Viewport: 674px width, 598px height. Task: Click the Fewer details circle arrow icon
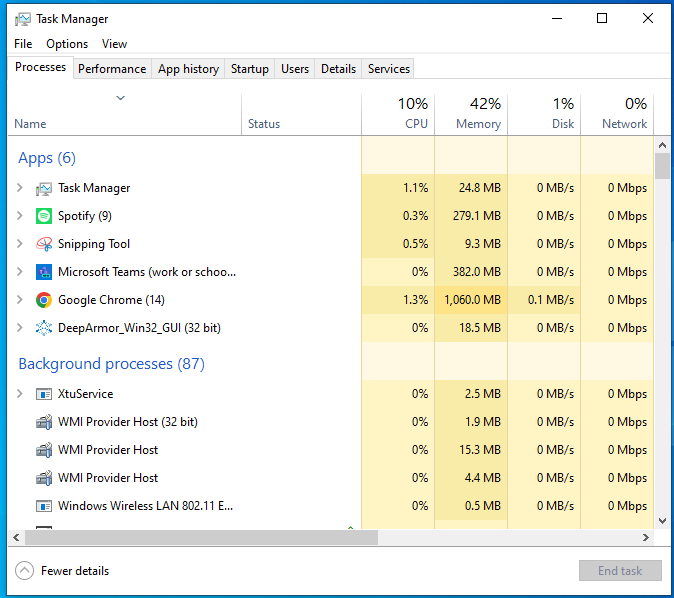[25, 571]
